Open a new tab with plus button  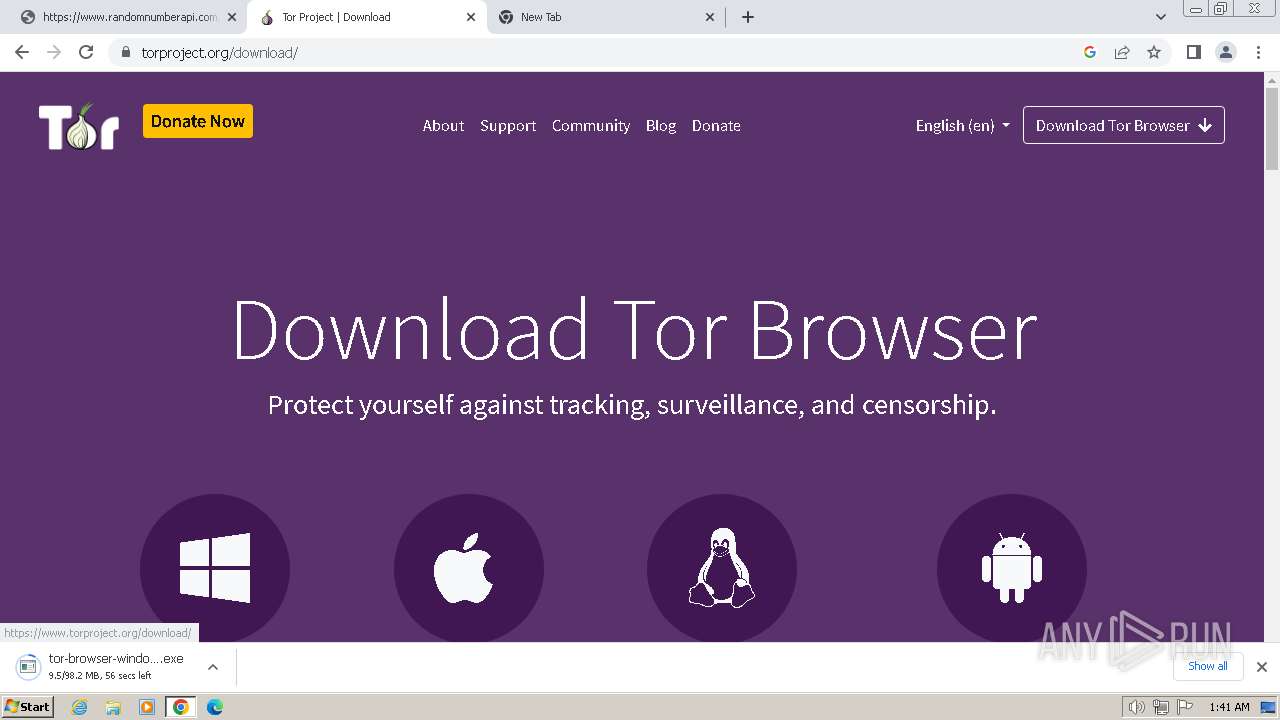click(748, 17)
